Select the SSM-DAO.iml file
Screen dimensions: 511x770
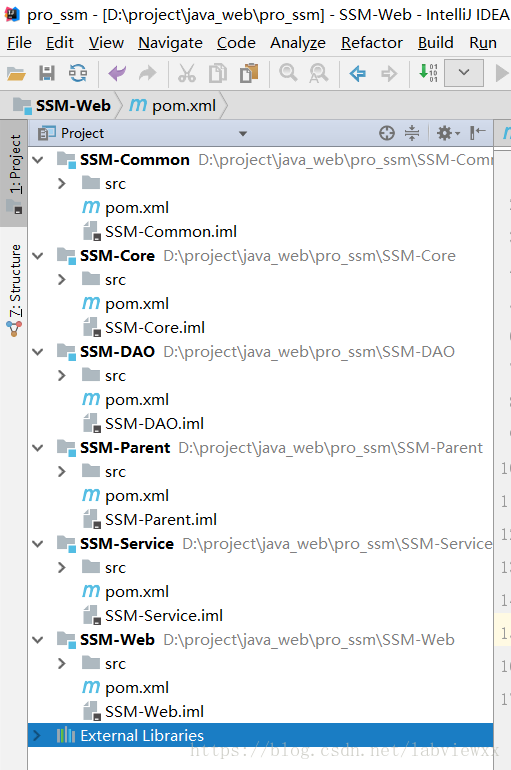pyautogui.click(x=143, y=424)
